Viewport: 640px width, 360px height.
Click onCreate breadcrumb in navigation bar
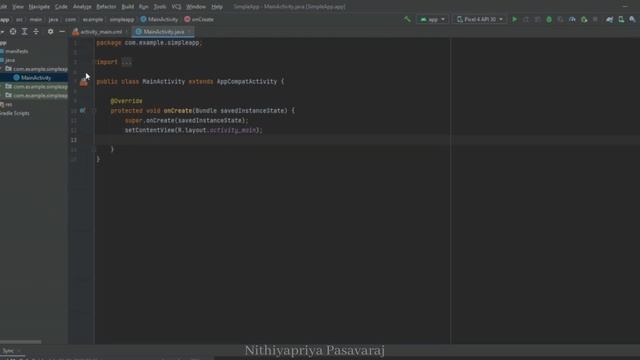(199, 19)
